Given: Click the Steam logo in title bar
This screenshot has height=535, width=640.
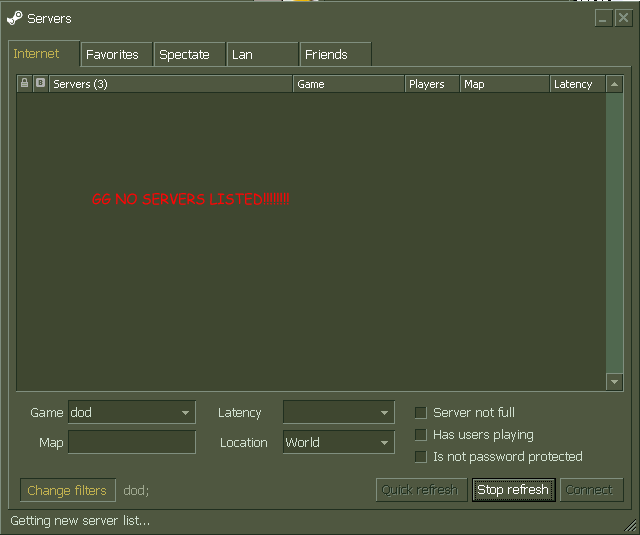Looking at the screenshot, I should [14, 18].
